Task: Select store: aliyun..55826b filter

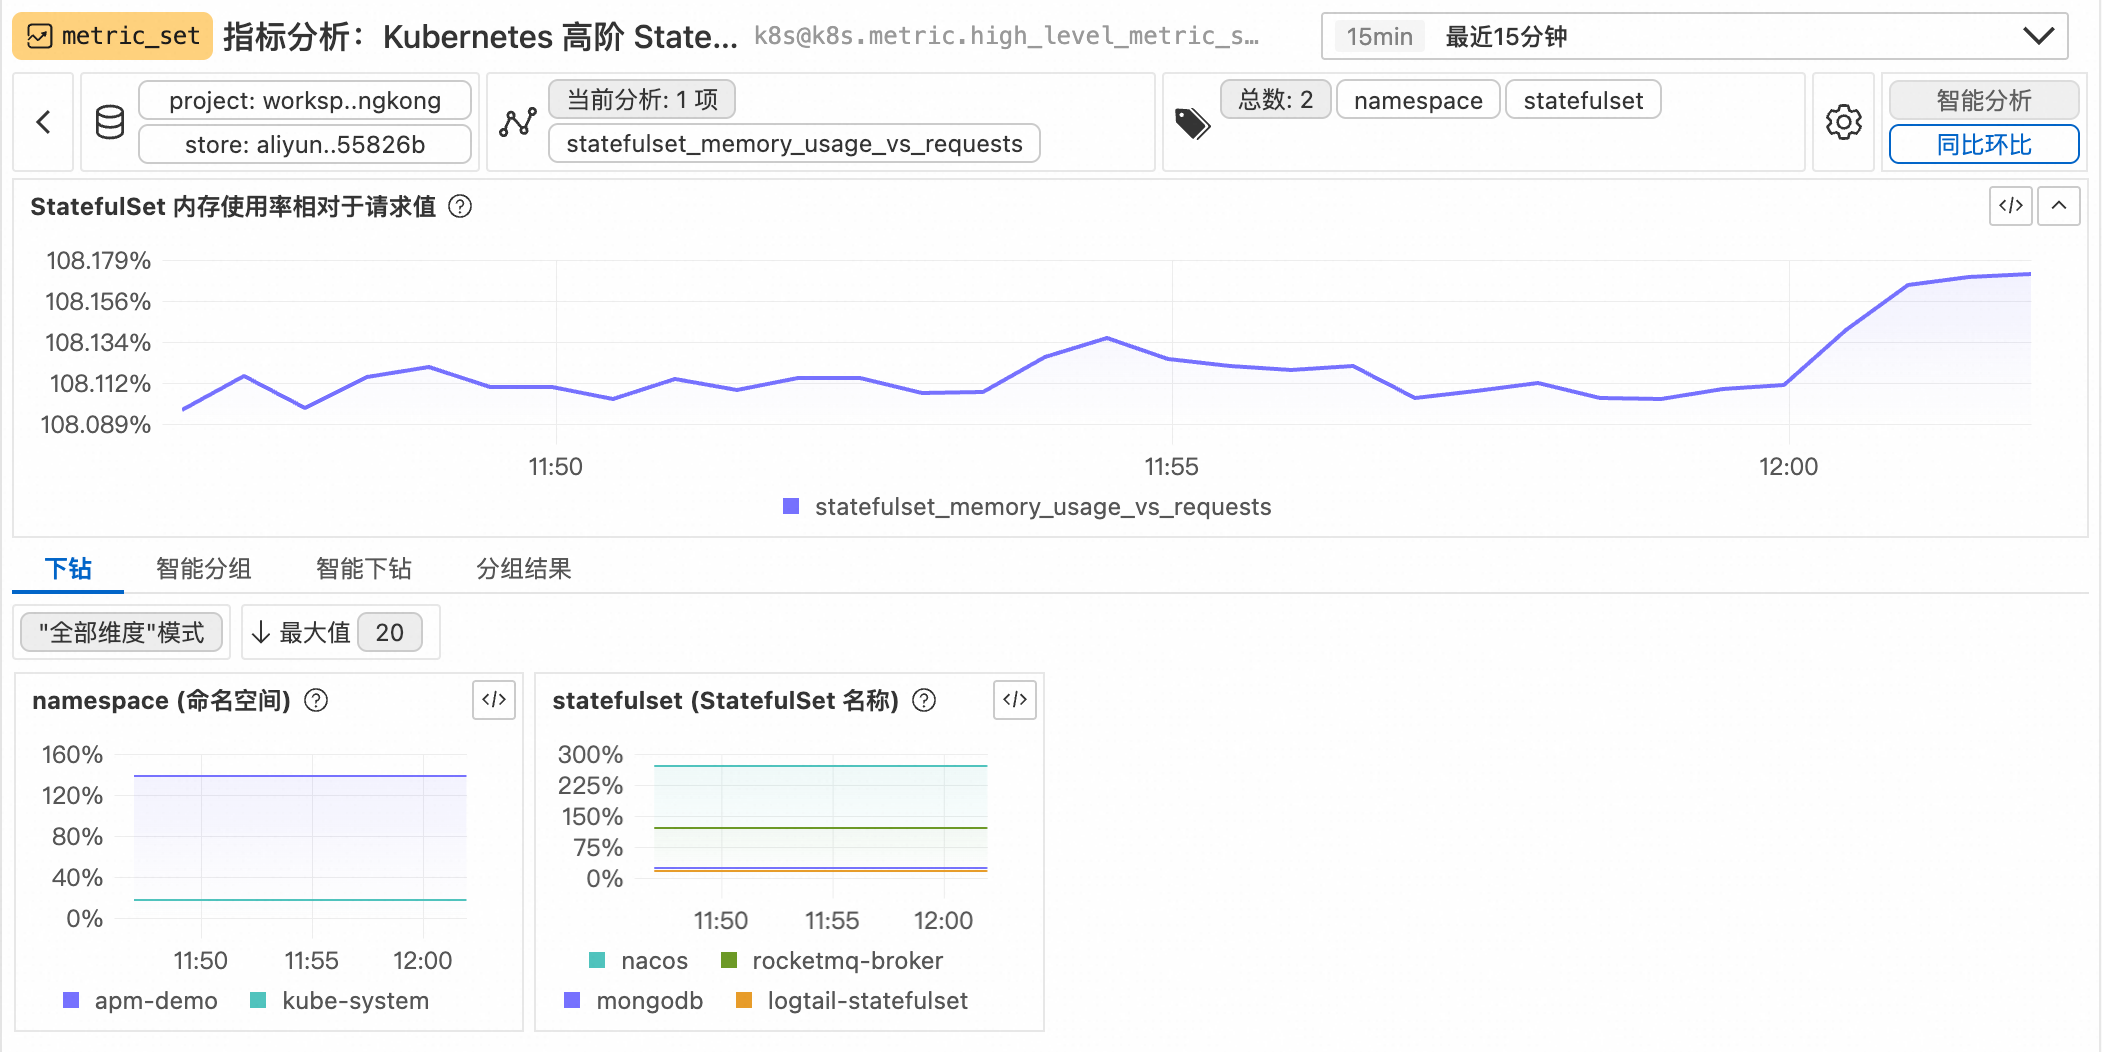Action: (x=305, y=144)
